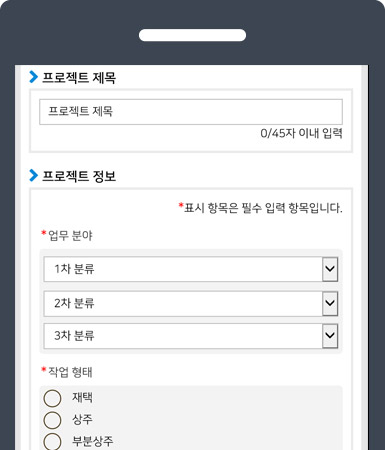Open the 3차 분류 category dropdown
Image resolution: width=385 pixels, height=450 pixels.
(x=191, y=336)
